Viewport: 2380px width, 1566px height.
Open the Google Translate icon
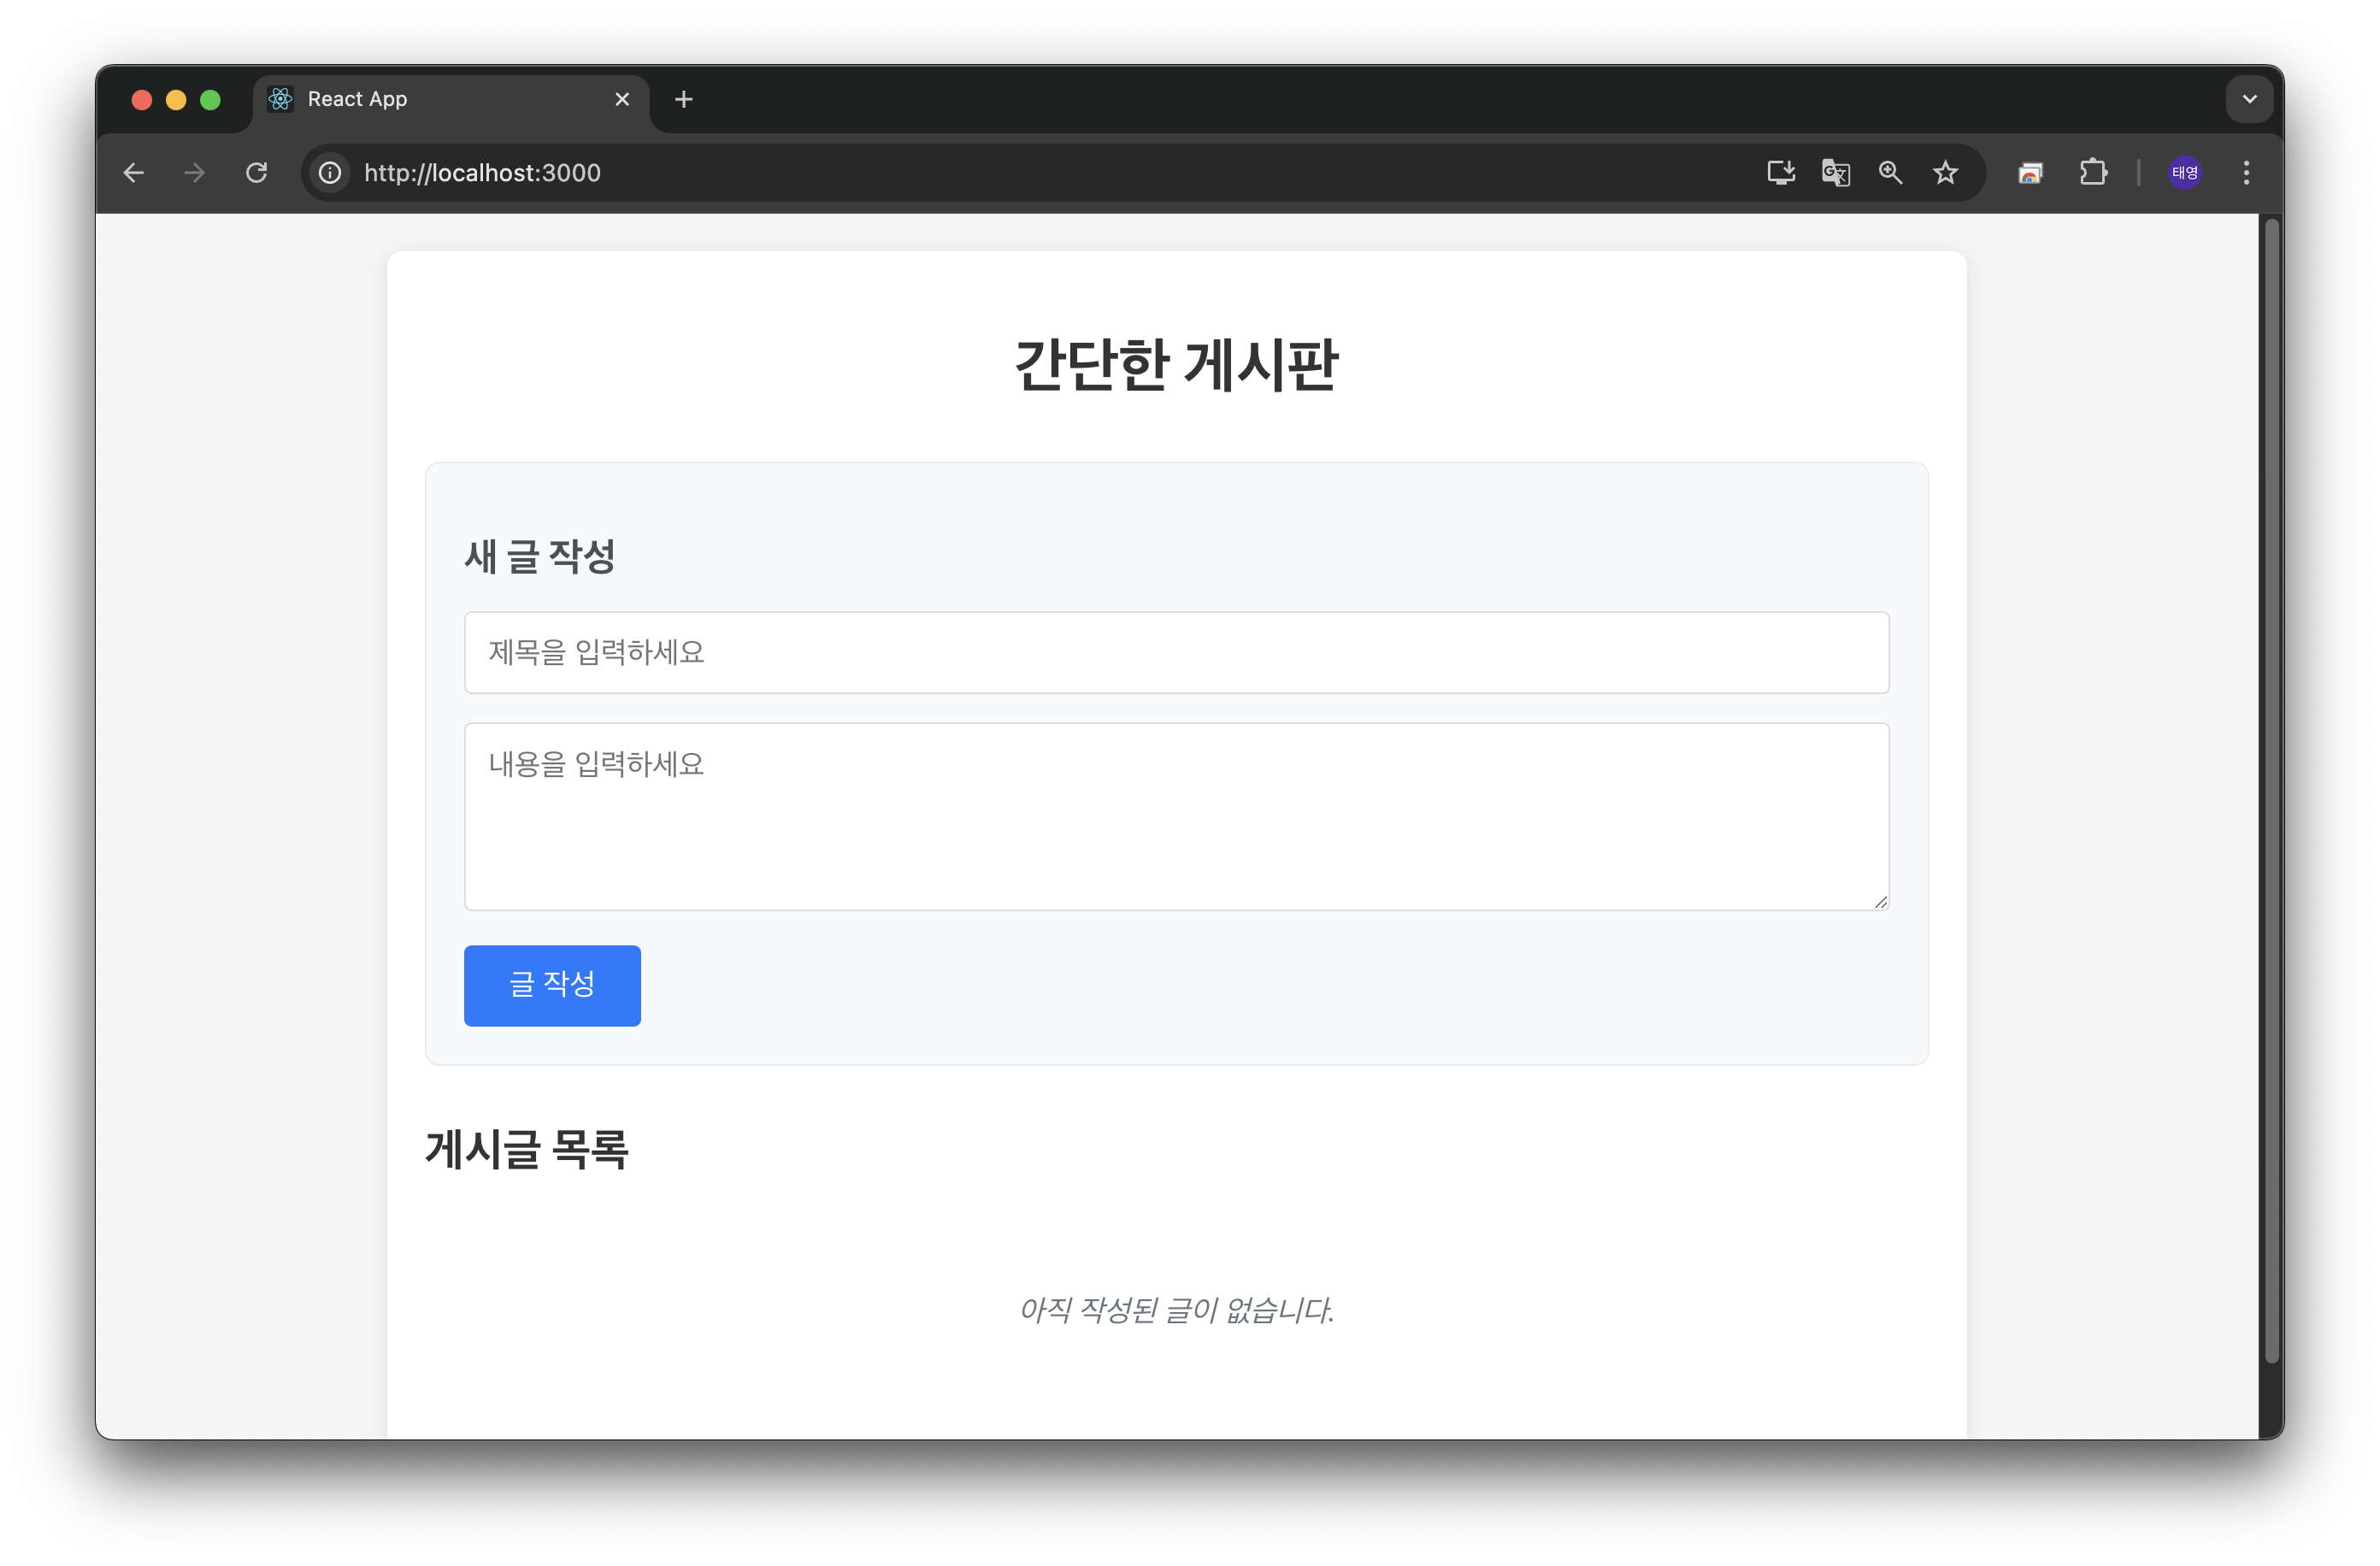[x=1835, y=173]
